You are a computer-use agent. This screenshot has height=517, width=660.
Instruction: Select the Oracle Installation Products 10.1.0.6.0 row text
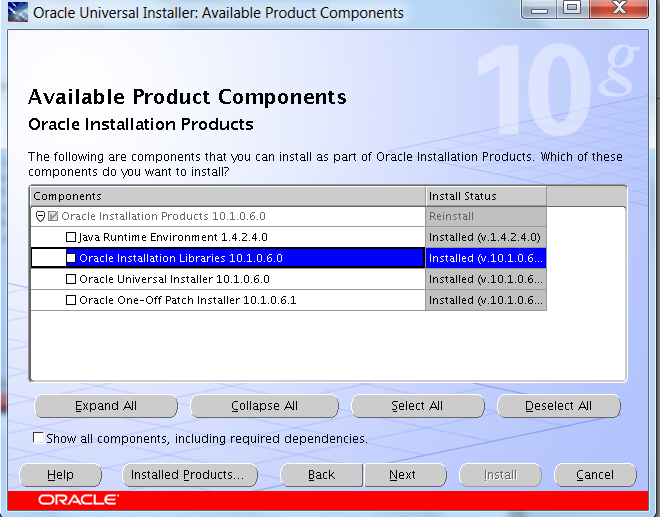(x=163, y=216)
